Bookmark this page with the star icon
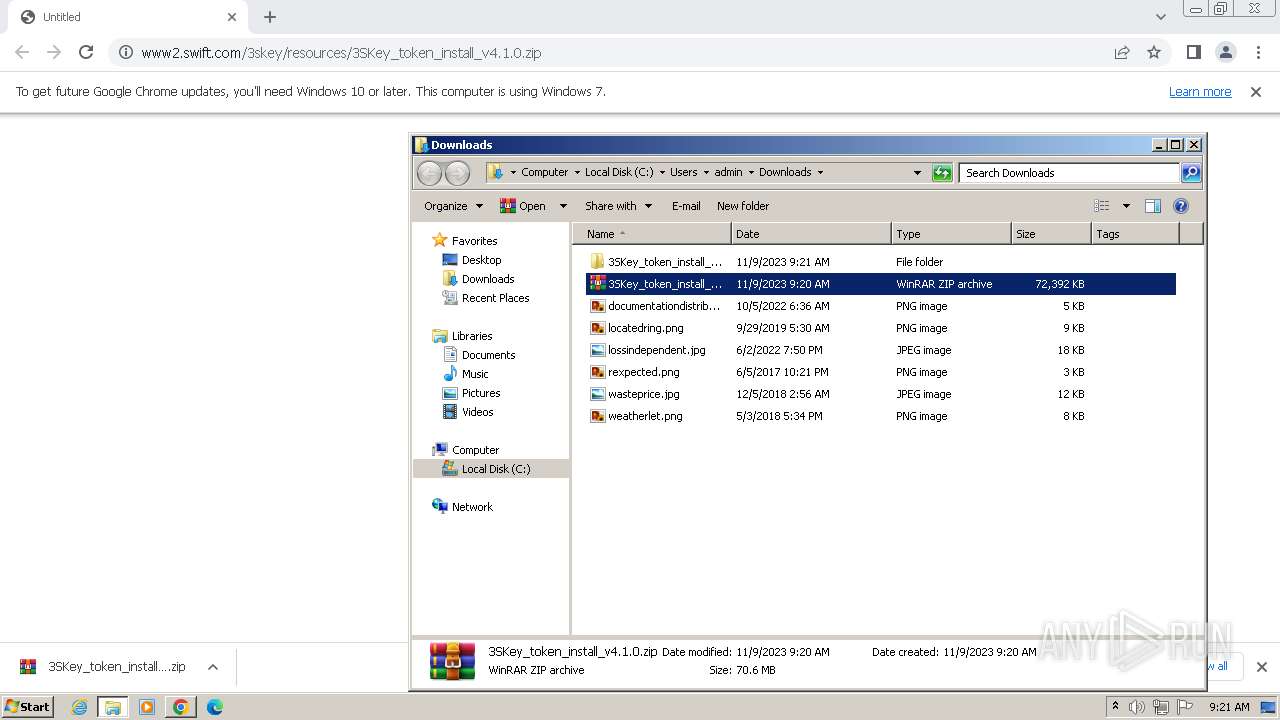Viewport: 1280px width, 720px height. (1154, 52)
